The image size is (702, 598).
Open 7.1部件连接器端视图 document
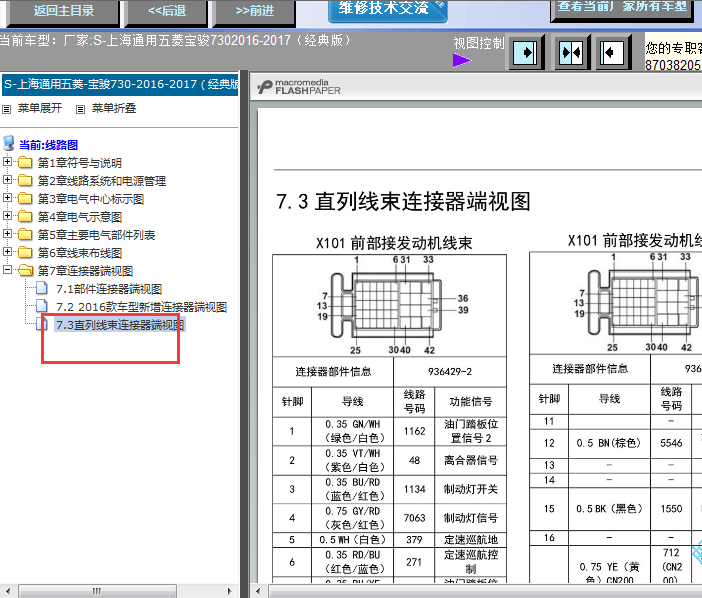[109, 289]
